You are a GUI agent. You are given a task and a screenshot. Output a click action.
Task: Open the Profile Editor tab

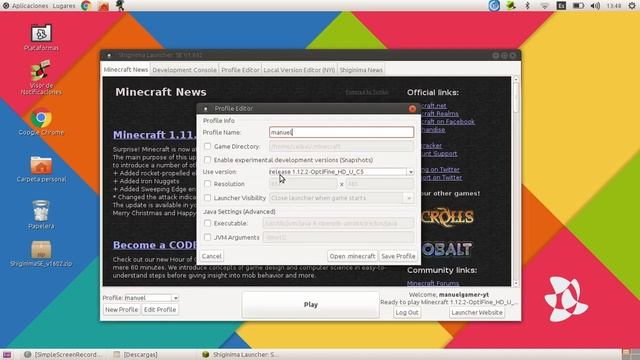240,70
